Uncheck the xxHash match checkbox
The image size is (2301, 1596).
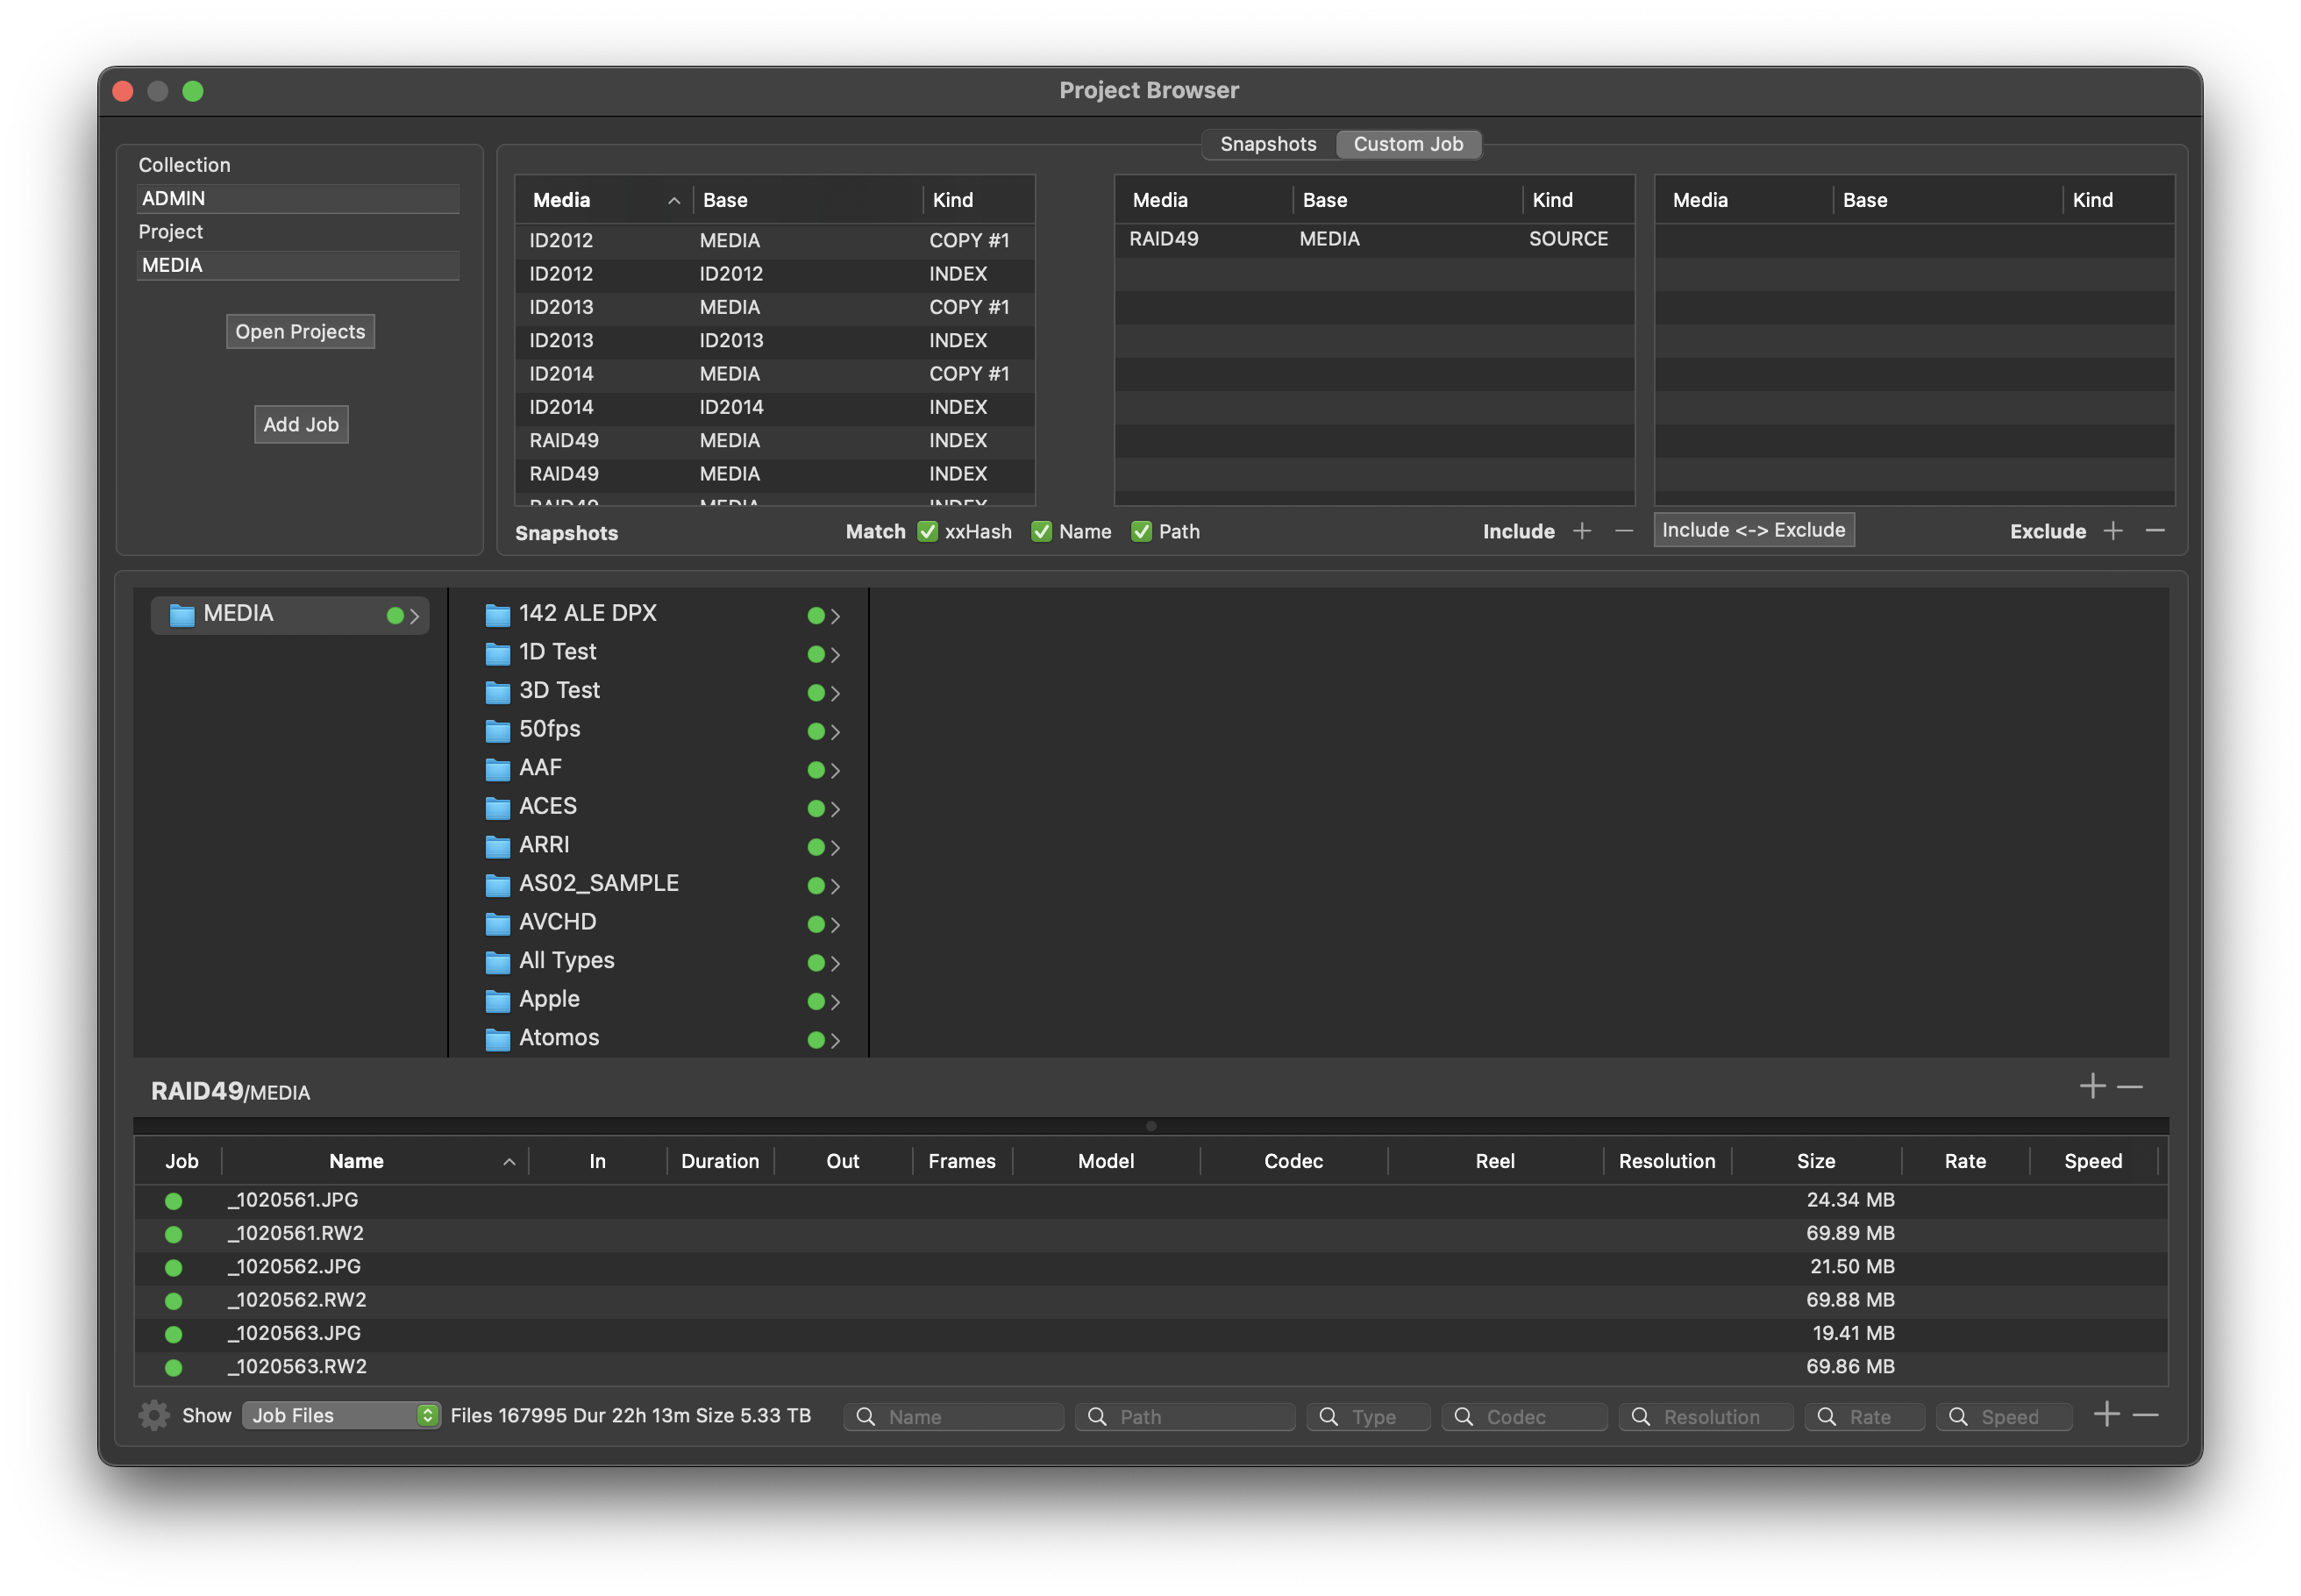point(928,531)
